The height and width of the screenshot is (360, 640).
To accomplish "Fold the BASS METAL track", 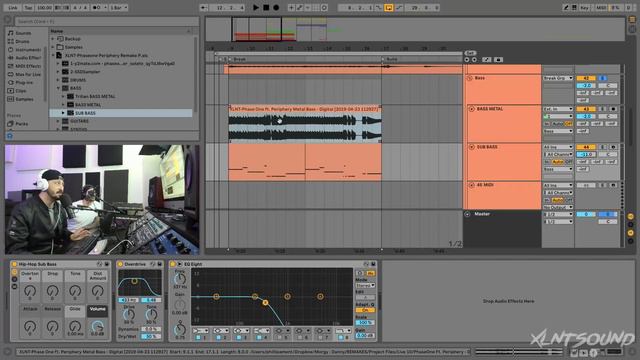I will (471, 109).
